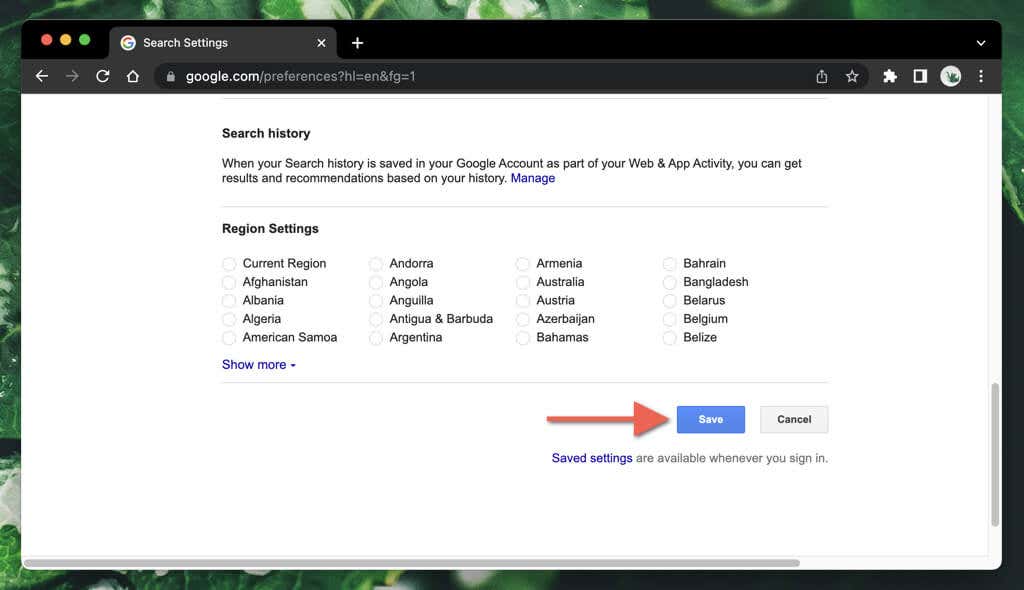This screenshot has height=590, width=1024.
Task: Expand Show more regions
Action: pos(258,365)
